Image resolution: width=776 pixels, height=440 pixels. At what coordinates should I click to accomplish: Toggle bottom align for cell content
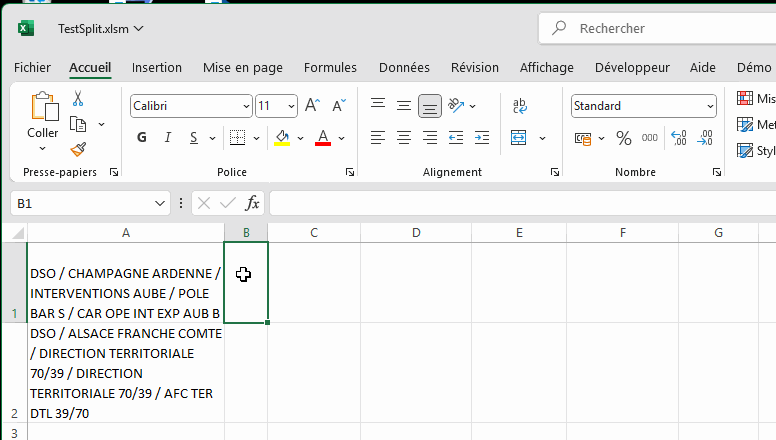430,106
